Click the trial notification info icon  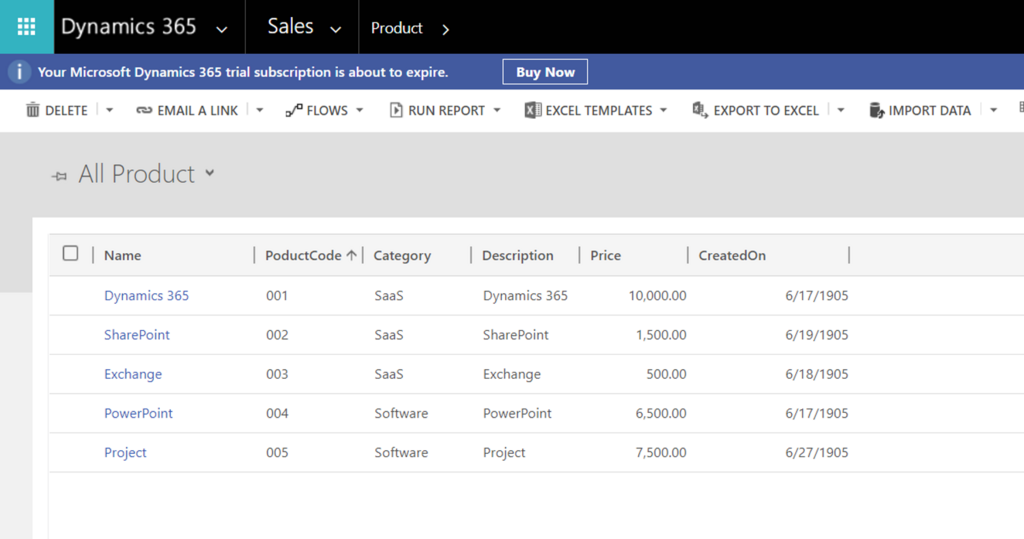click(x=19, y=72)
